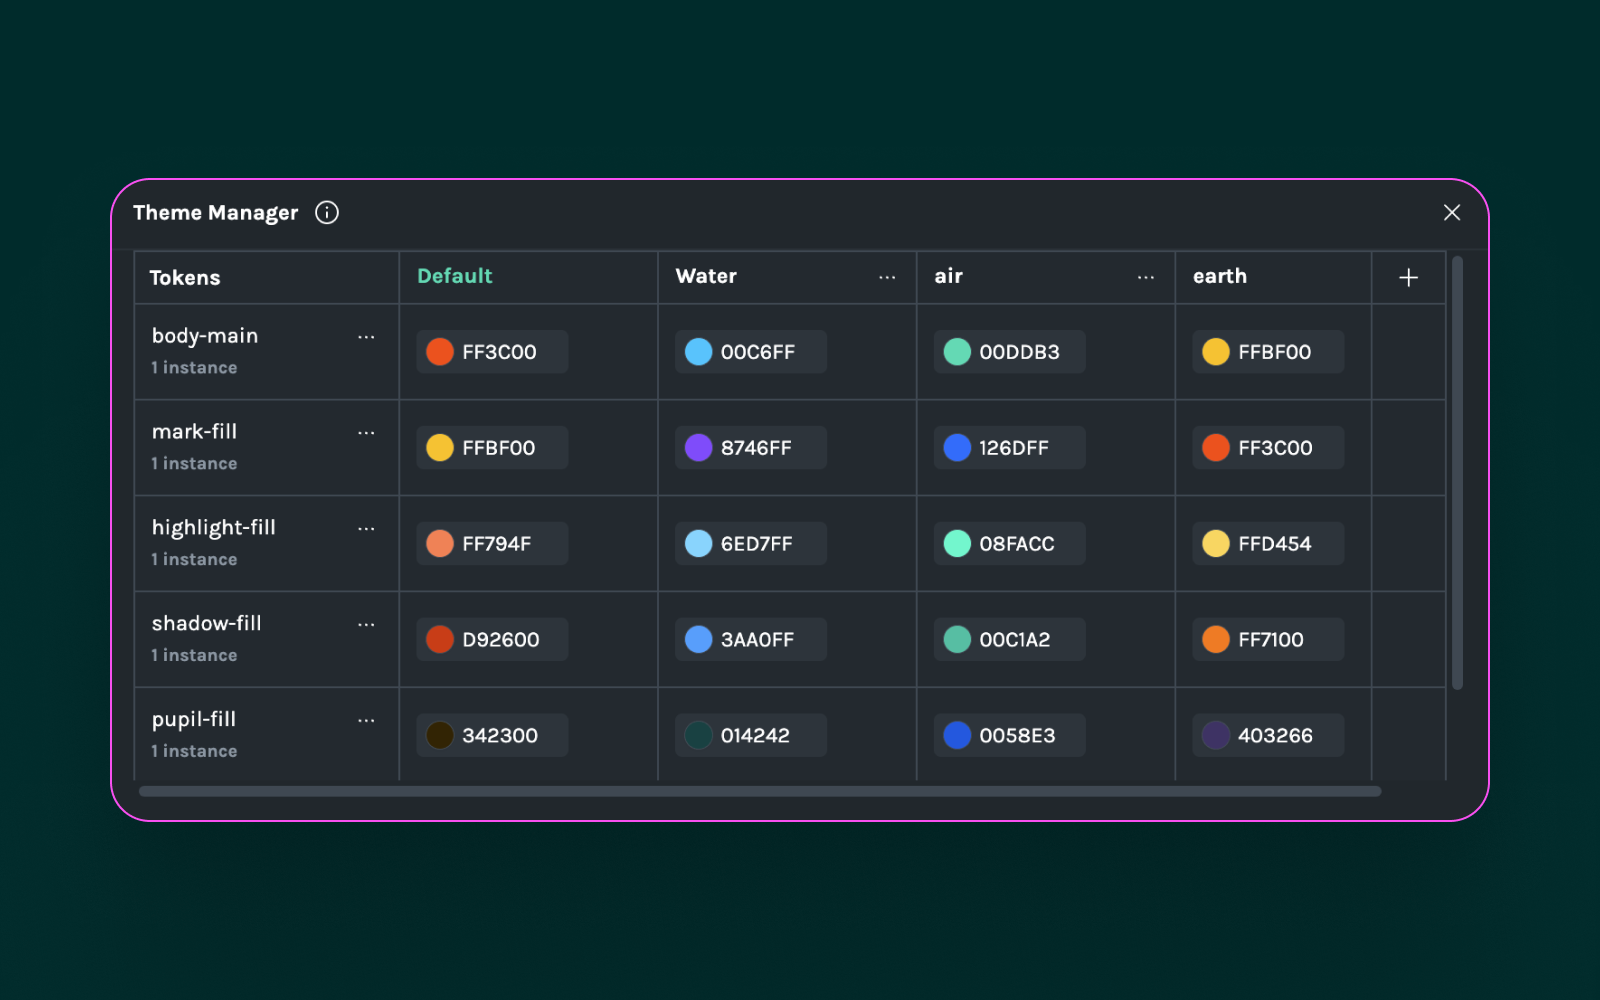Pick the red D92600 swatch

pyautogui.click(x=440, y=640)
